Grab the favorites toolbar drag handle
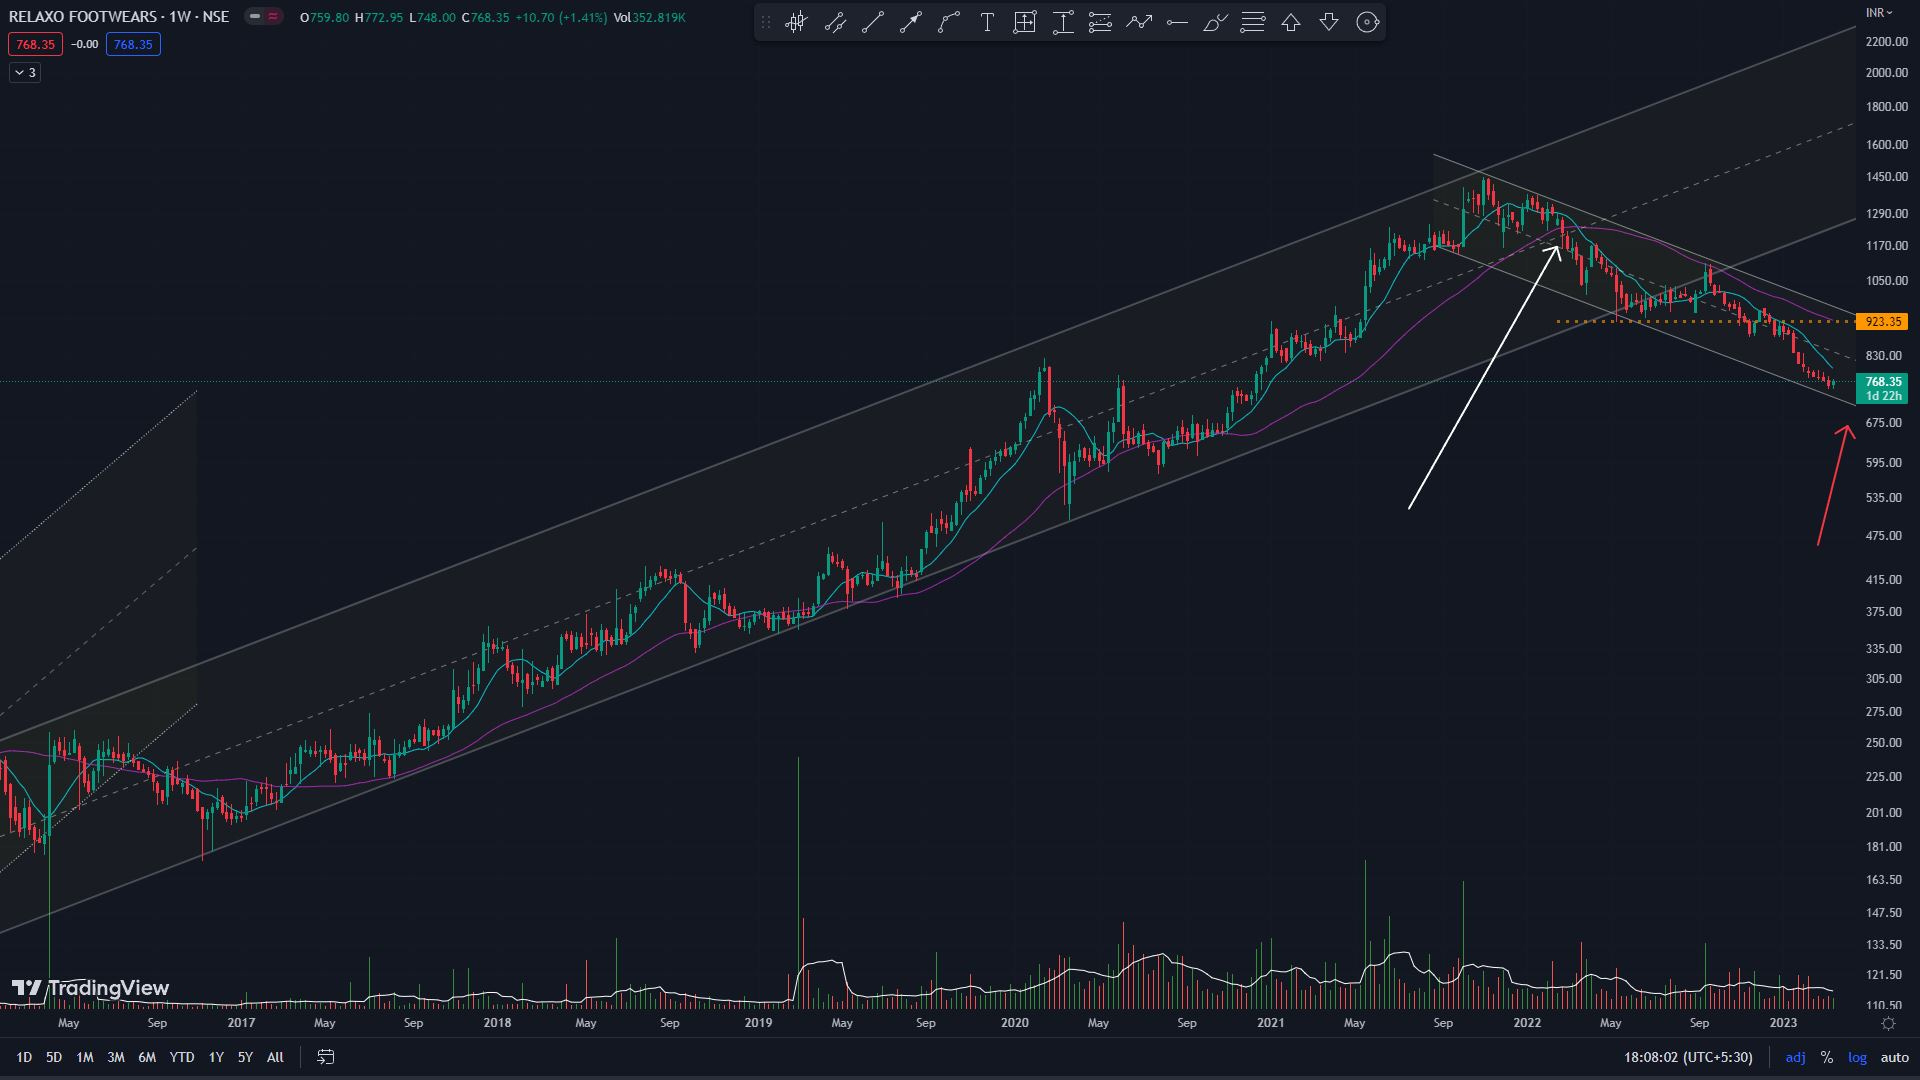This screenshot has height=1080, width=1920. [766, 22]
